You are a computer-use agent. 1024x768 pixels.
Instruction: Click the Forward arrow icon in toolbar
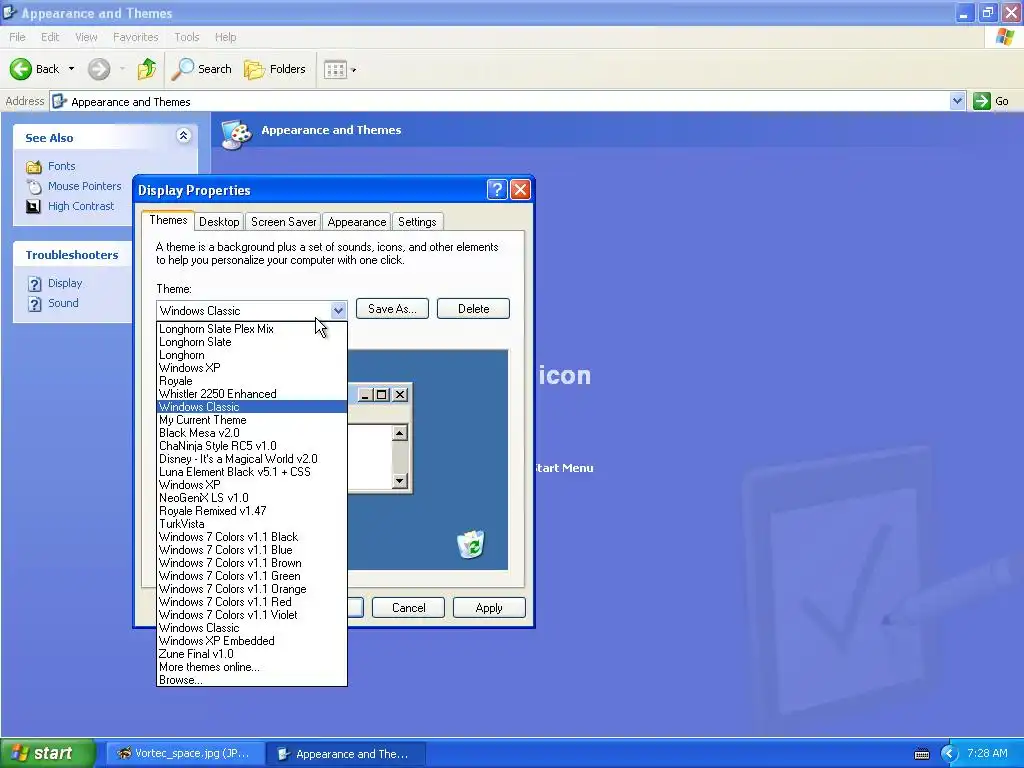[99, 69]
